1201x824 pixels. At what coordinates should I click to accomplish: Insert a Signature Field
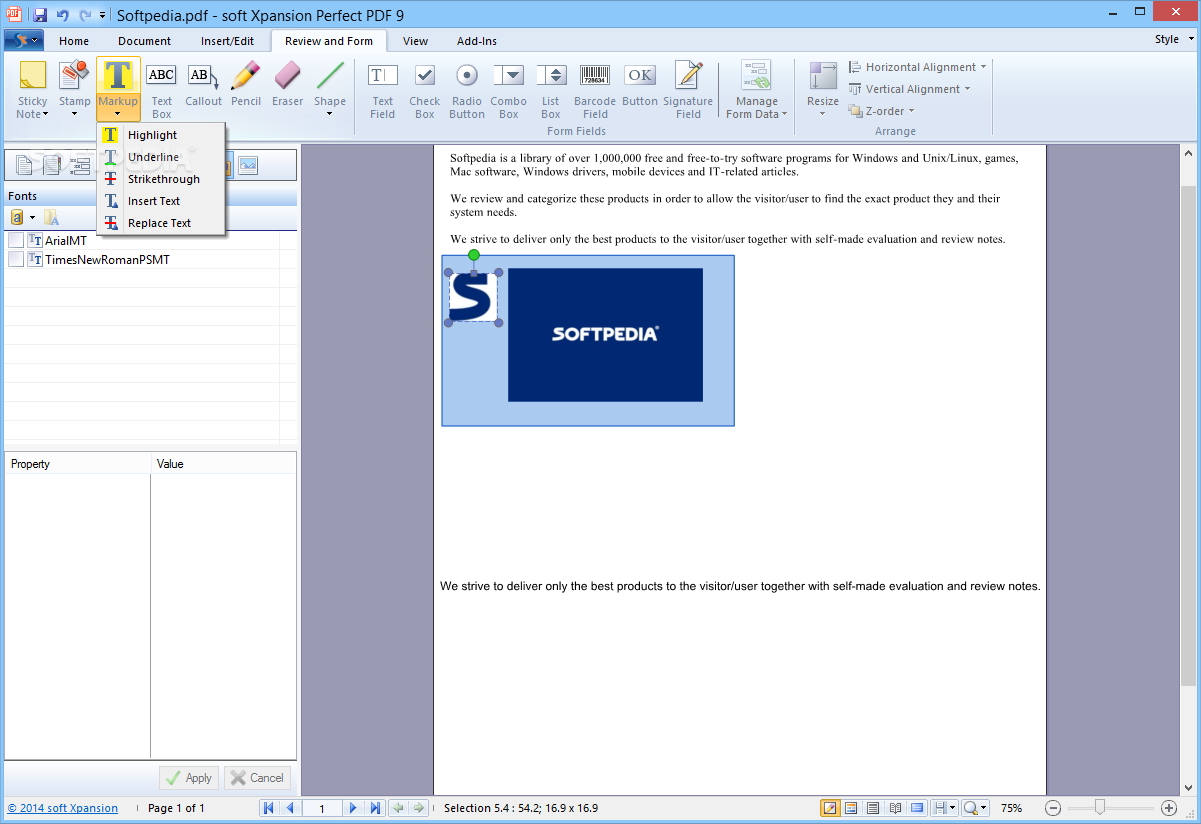688,90
